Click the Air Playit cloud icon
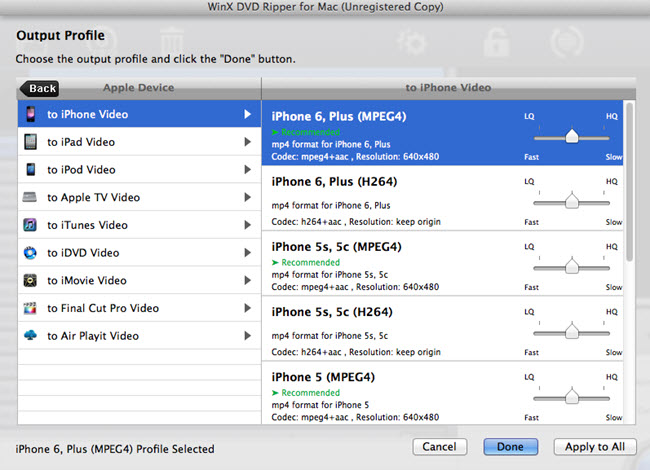 click(x=30, y=335)
